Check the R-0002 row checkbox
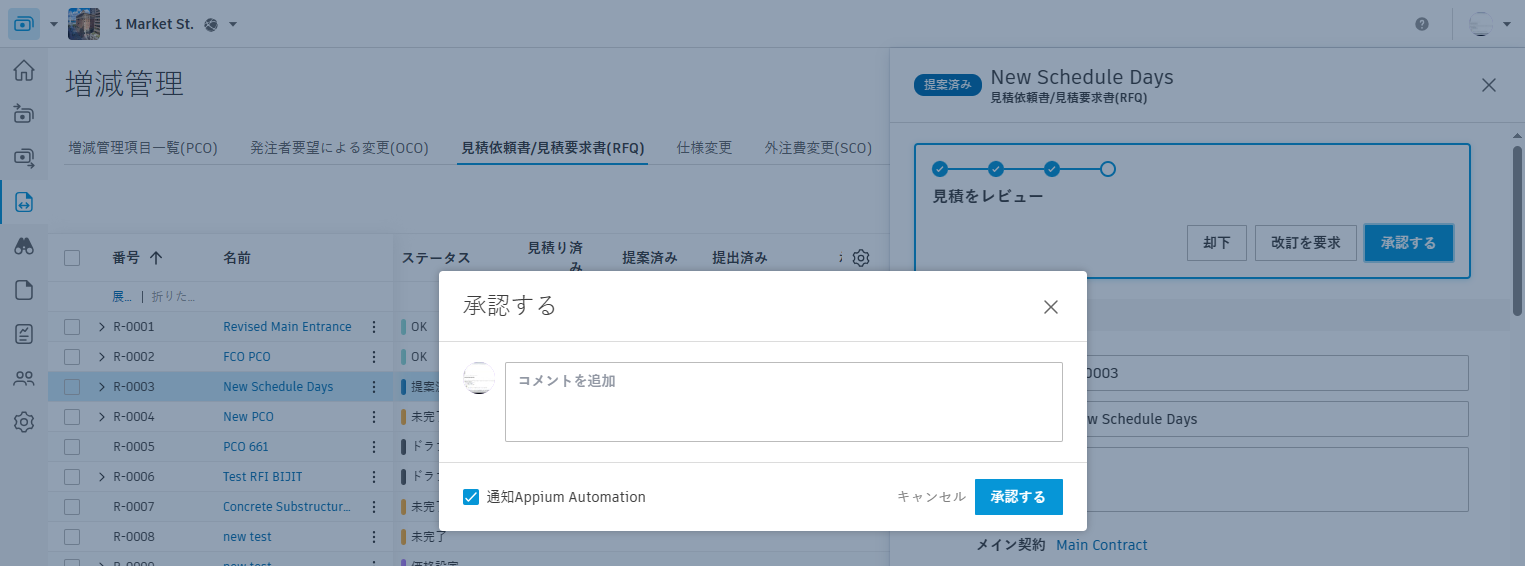Viewport: 1525px width, 566px height. [72, 357]
